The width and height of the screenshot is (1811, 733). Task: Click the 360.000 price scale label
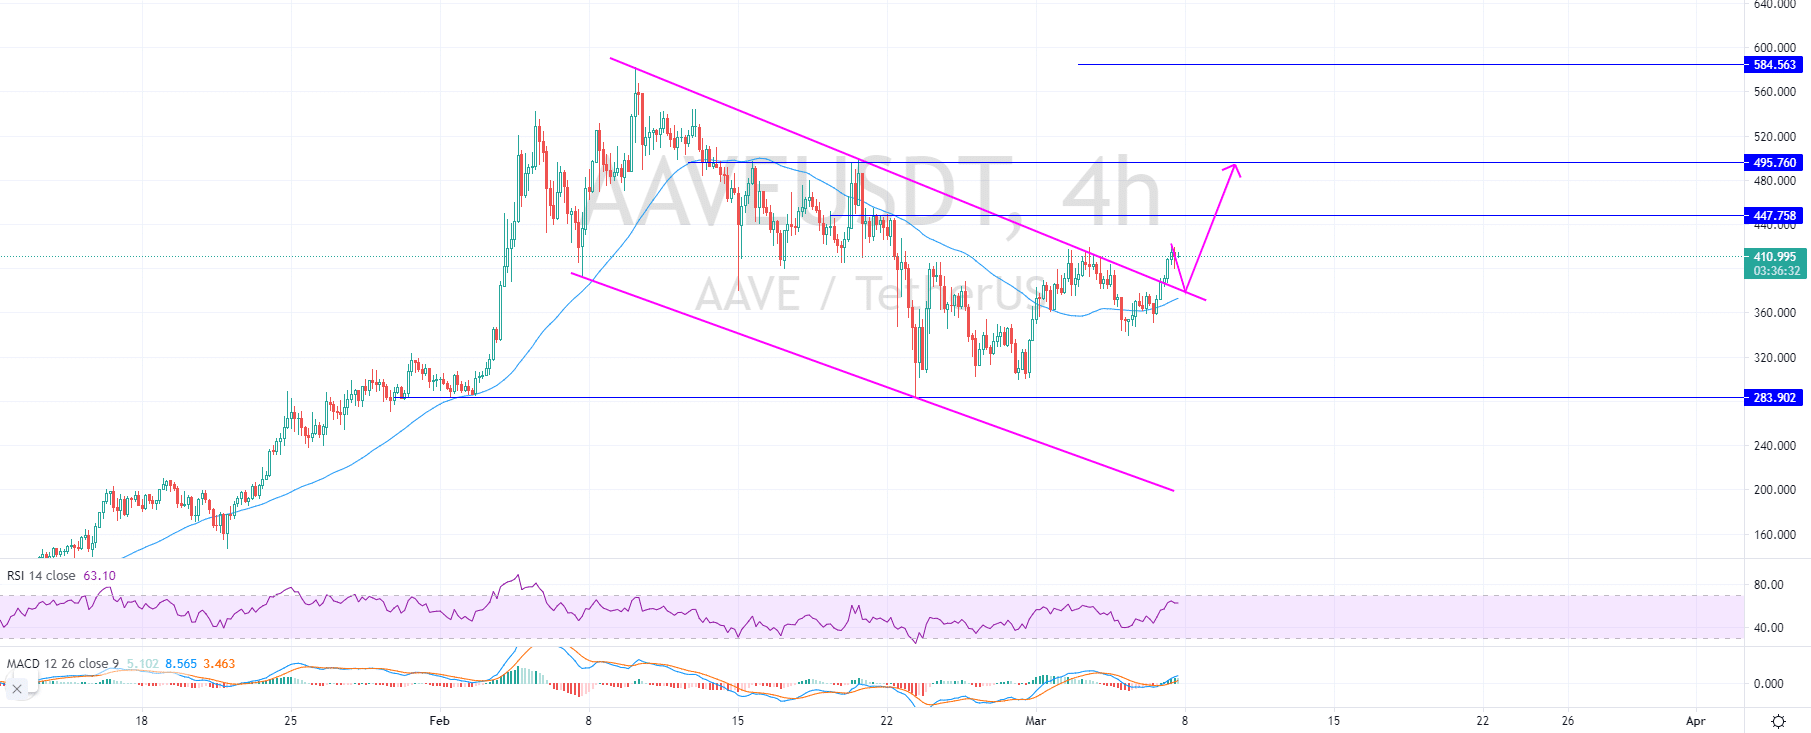[1775, 313]
